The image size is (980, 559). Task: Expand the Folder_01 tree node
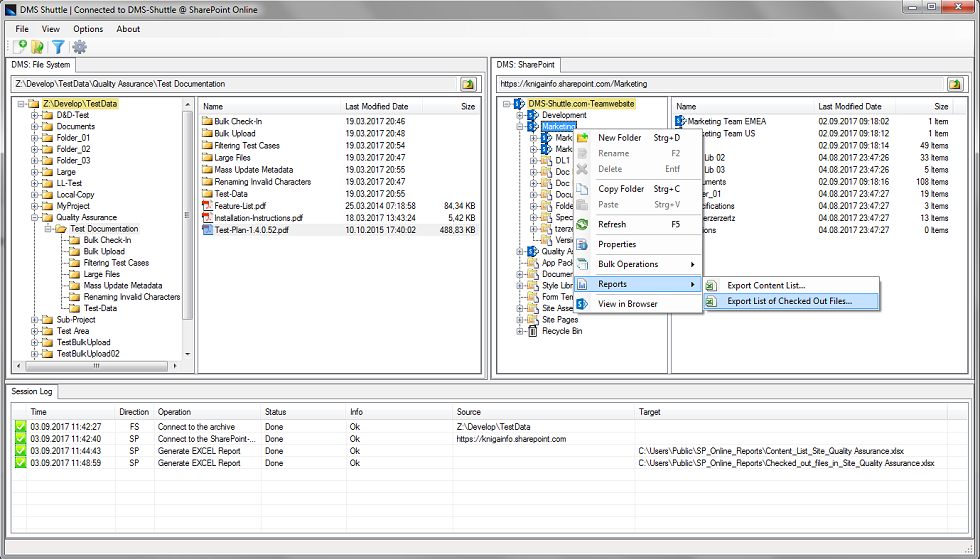[35, 138]
